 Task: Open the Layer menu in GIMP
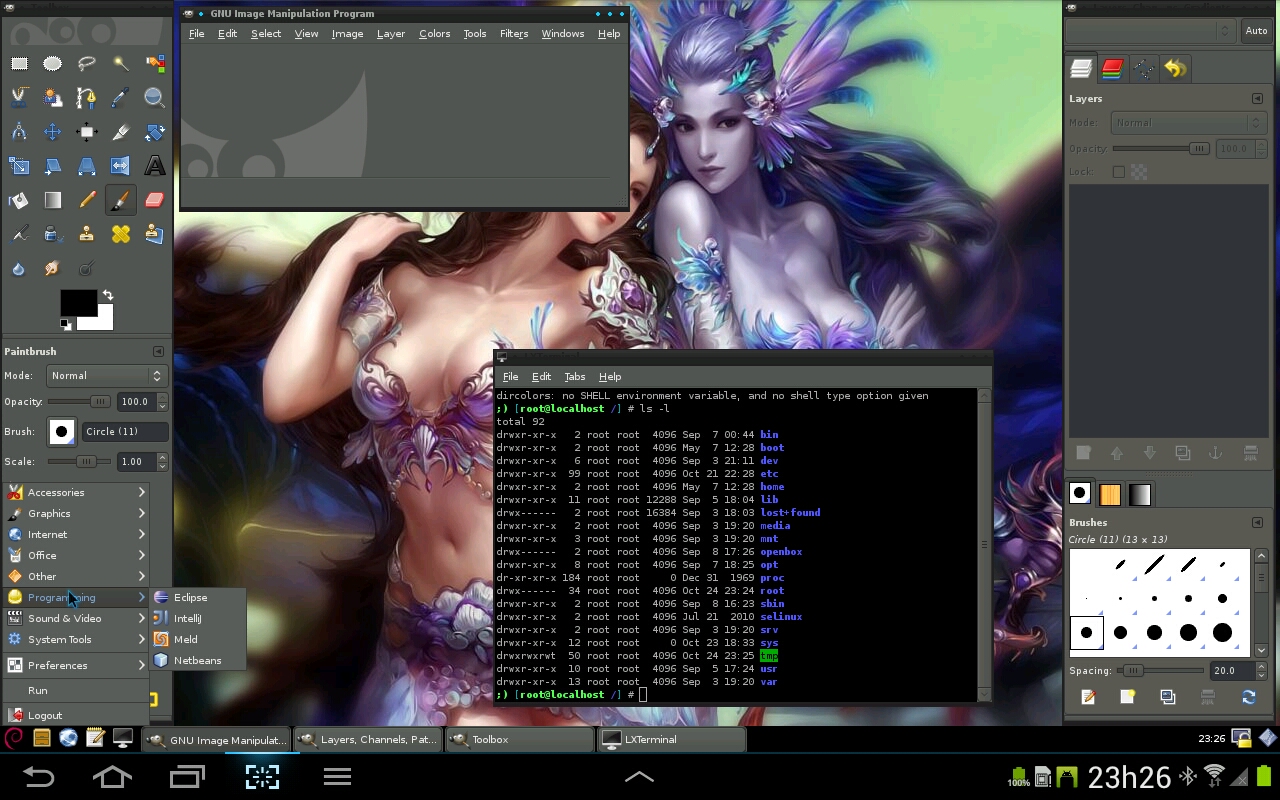click(x=391, y=33)
